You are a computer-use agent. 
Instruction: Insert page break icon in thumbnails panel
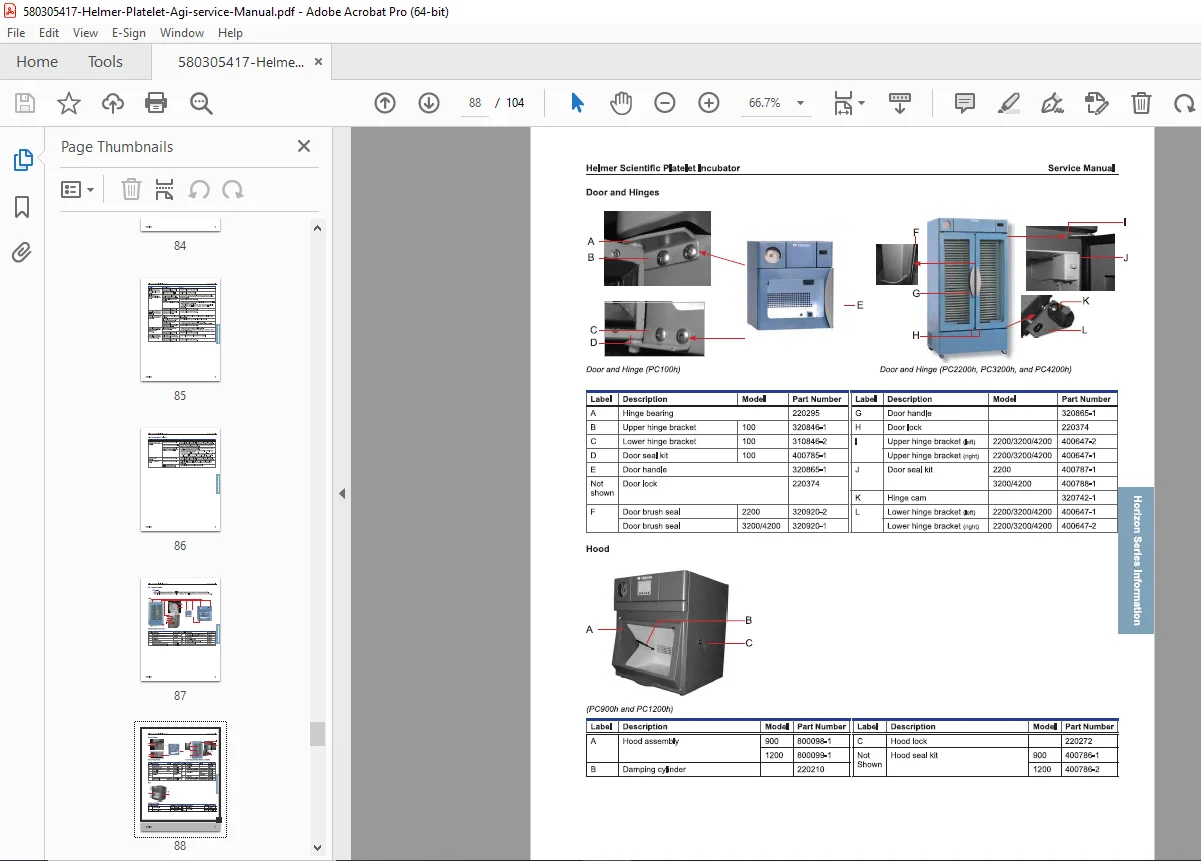(x=165, y=189)
